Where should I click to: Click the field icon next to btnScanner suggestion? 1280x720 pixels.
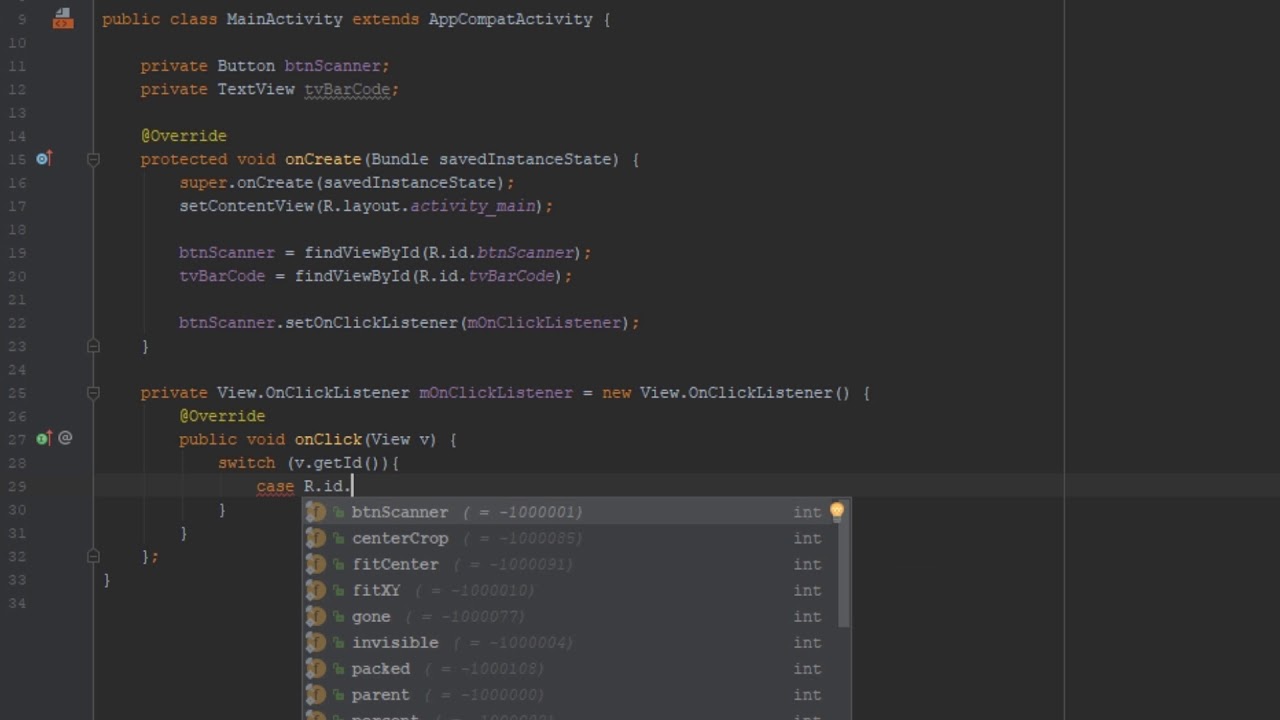click(316, 512)
